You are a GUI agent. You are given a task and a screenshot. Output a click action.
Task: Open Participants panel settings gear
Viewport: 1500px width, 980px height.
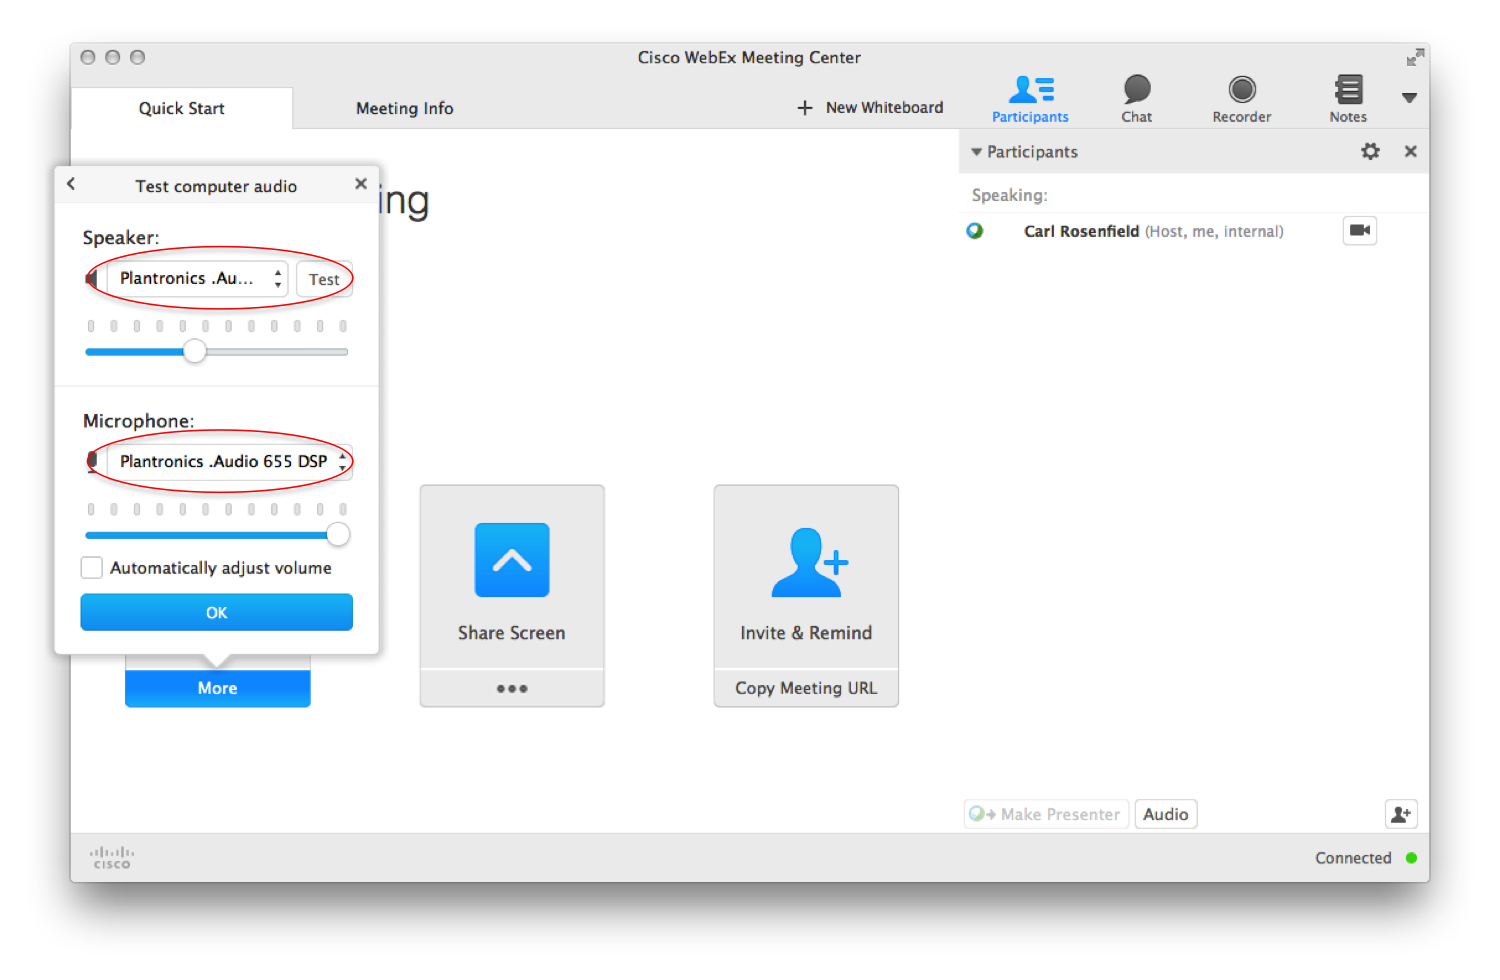point(1371,151)
